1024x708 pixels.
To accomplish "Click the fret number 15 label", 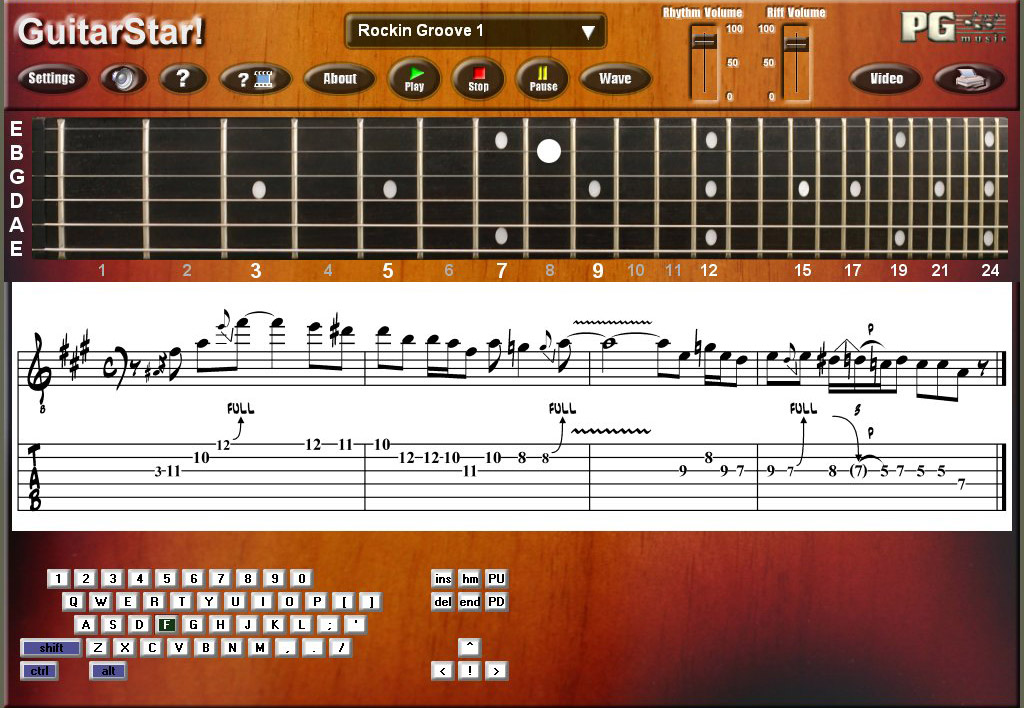I will point(803,270).
